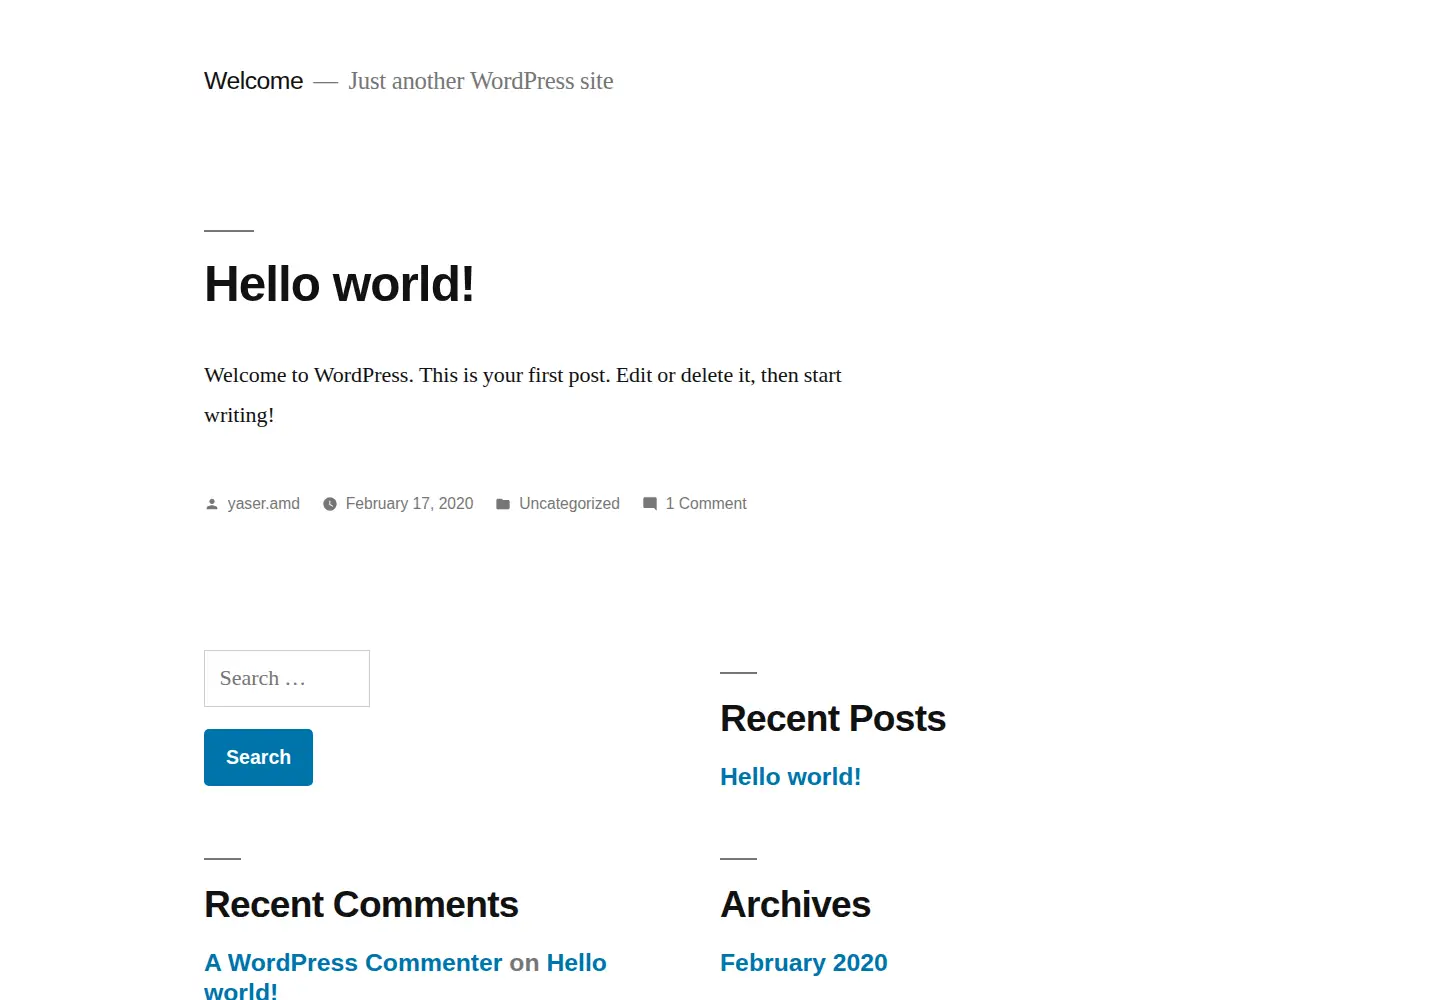
Task: Click the Recent Posts heading
Action: (x=833, y=719)
